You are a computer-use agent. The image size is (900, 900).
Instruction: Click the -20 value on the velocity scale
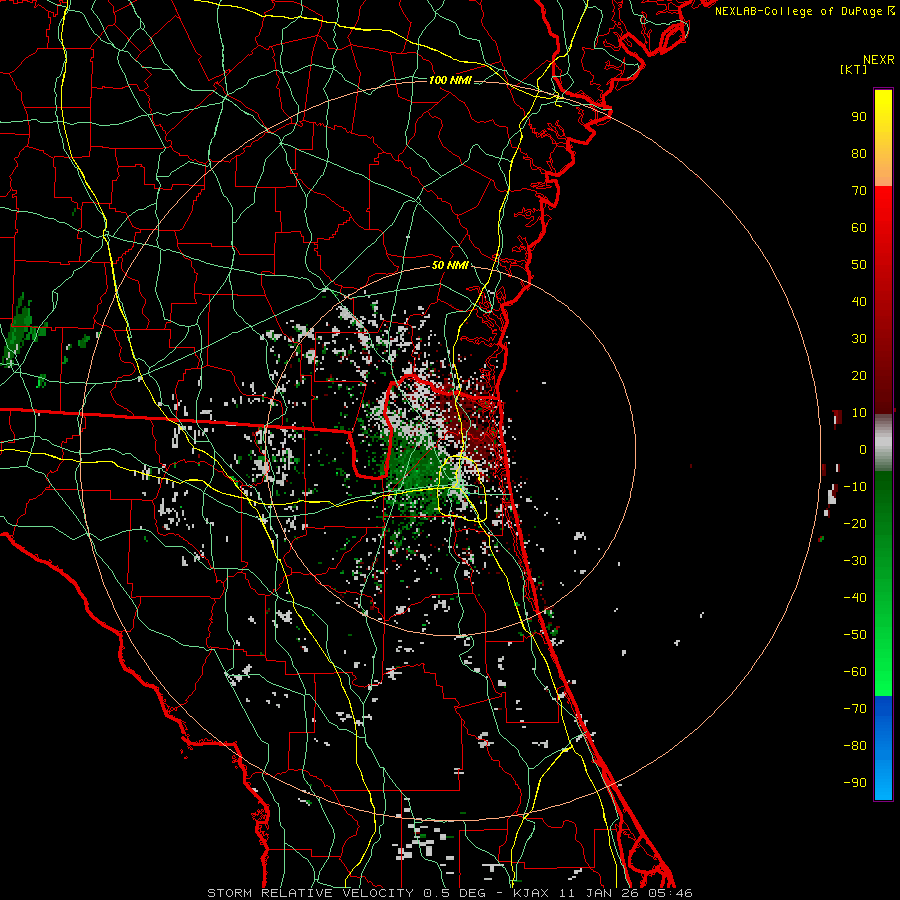855,523
